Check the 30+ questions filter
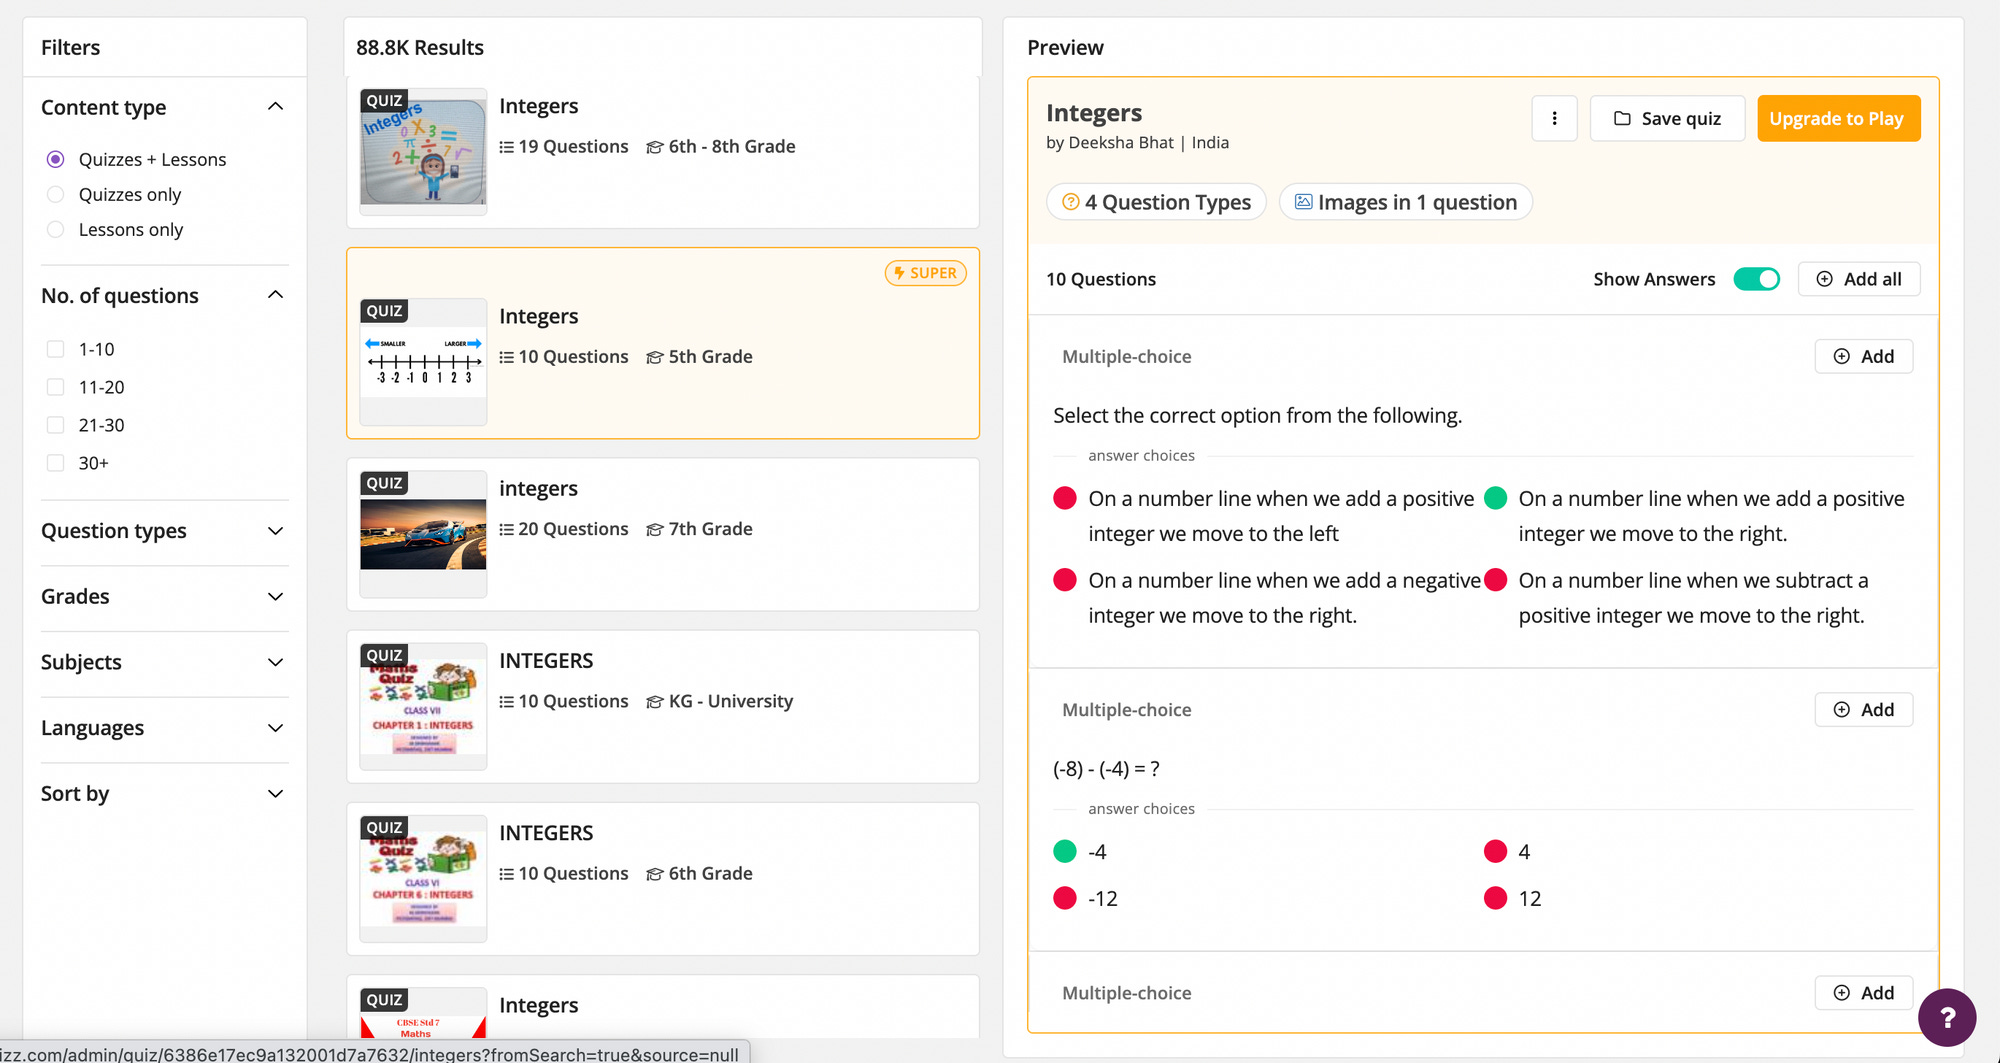Screen dimensions: 2000x1063 pyautogui.click(x=56, y=463)
